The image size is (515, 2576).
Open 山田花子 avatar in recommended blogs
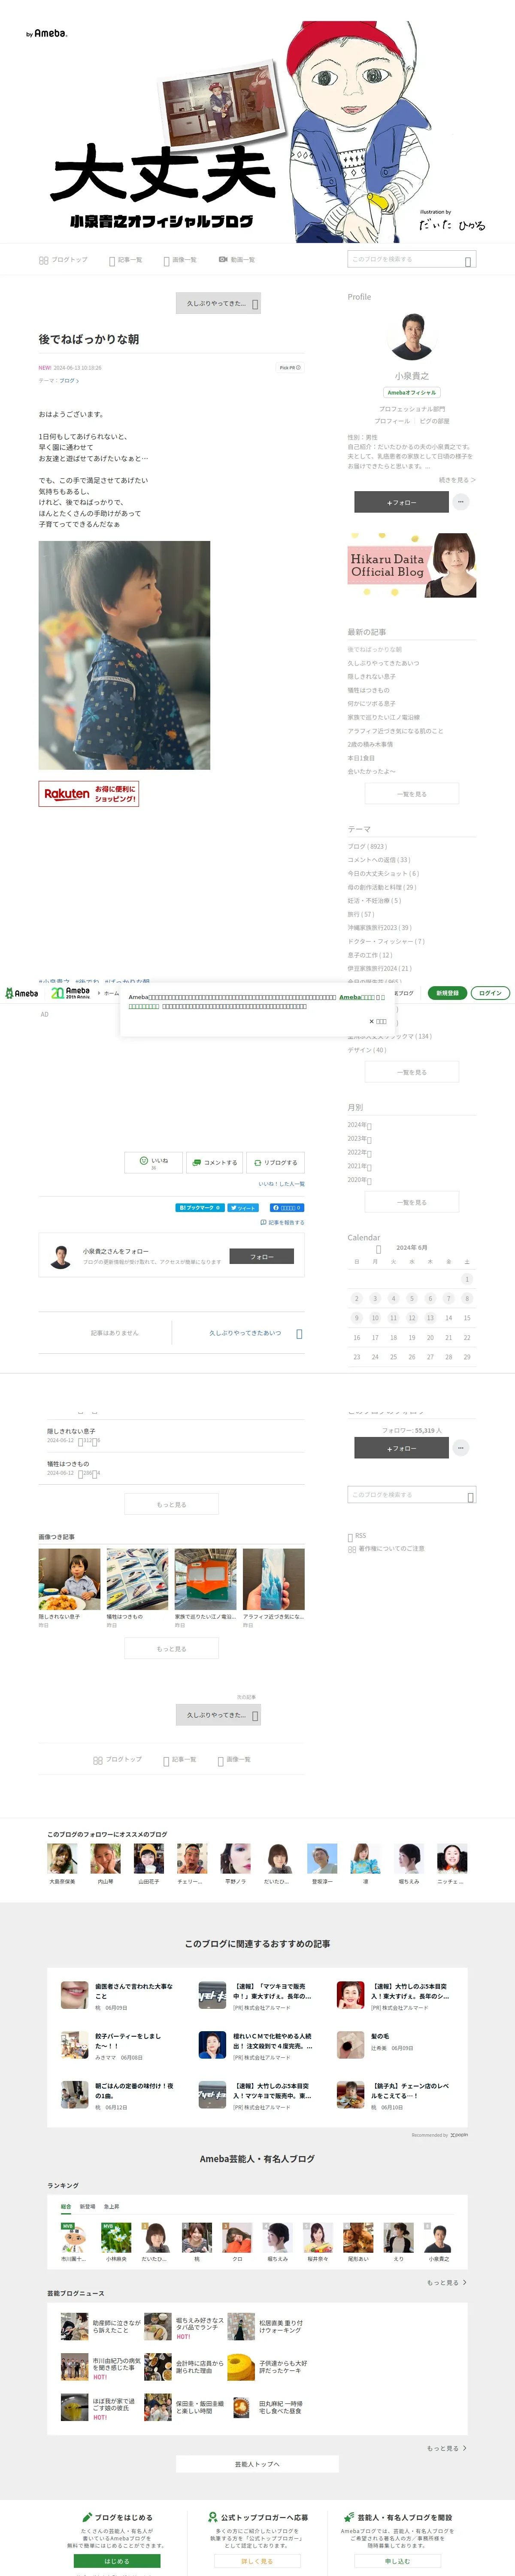pyautogui.click(x=149, y=1859)
